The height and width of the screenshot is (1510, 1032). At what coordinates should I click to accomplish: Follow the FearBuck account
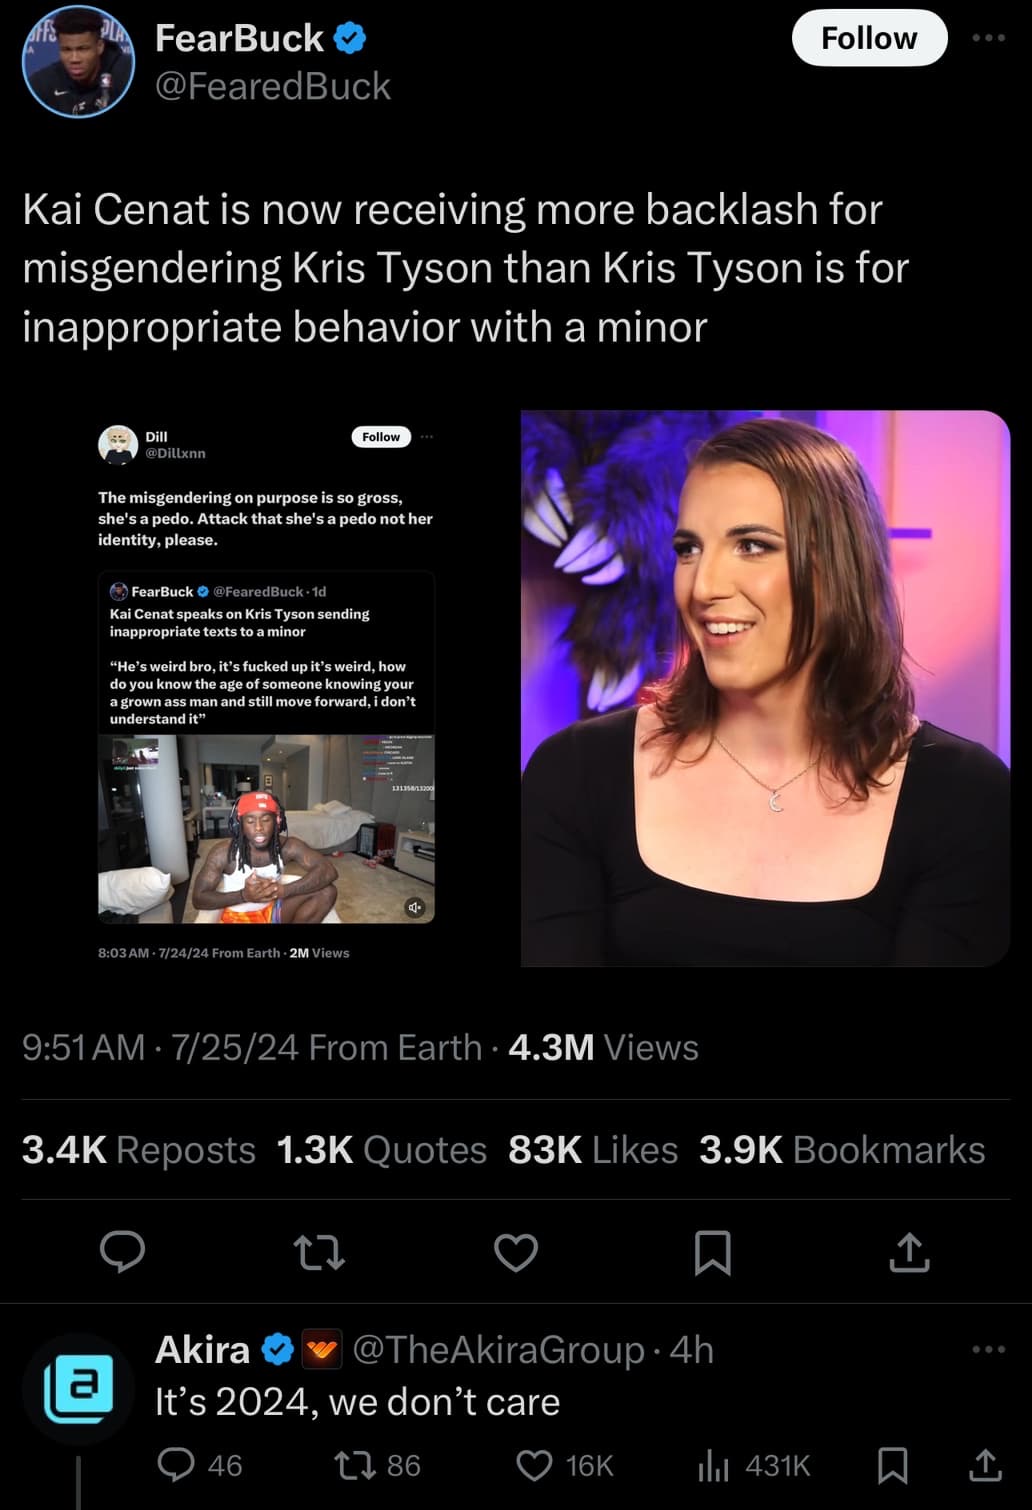869,38
